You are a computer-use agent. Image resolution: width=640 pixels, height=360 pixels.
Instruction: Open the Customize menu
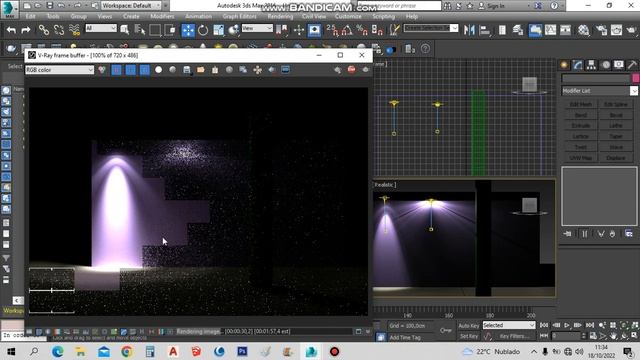click(348, 16)
